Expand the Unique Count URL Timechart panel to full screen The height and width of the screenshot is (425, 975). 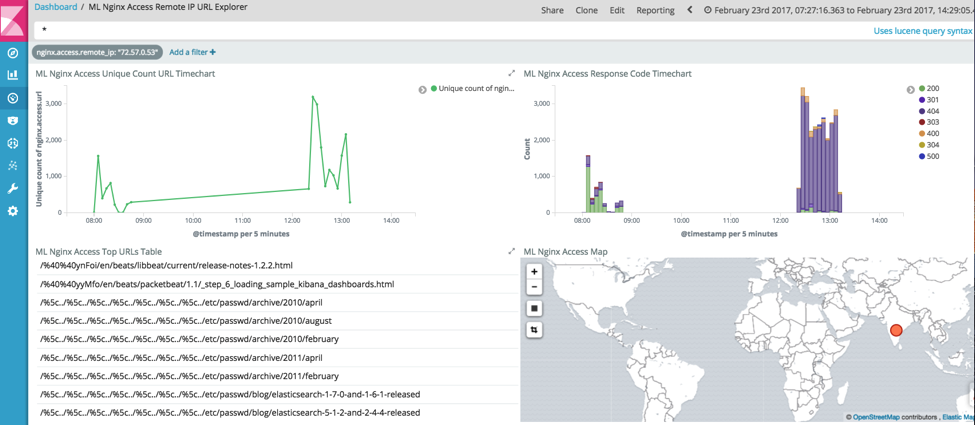click(x=512, y=73)
